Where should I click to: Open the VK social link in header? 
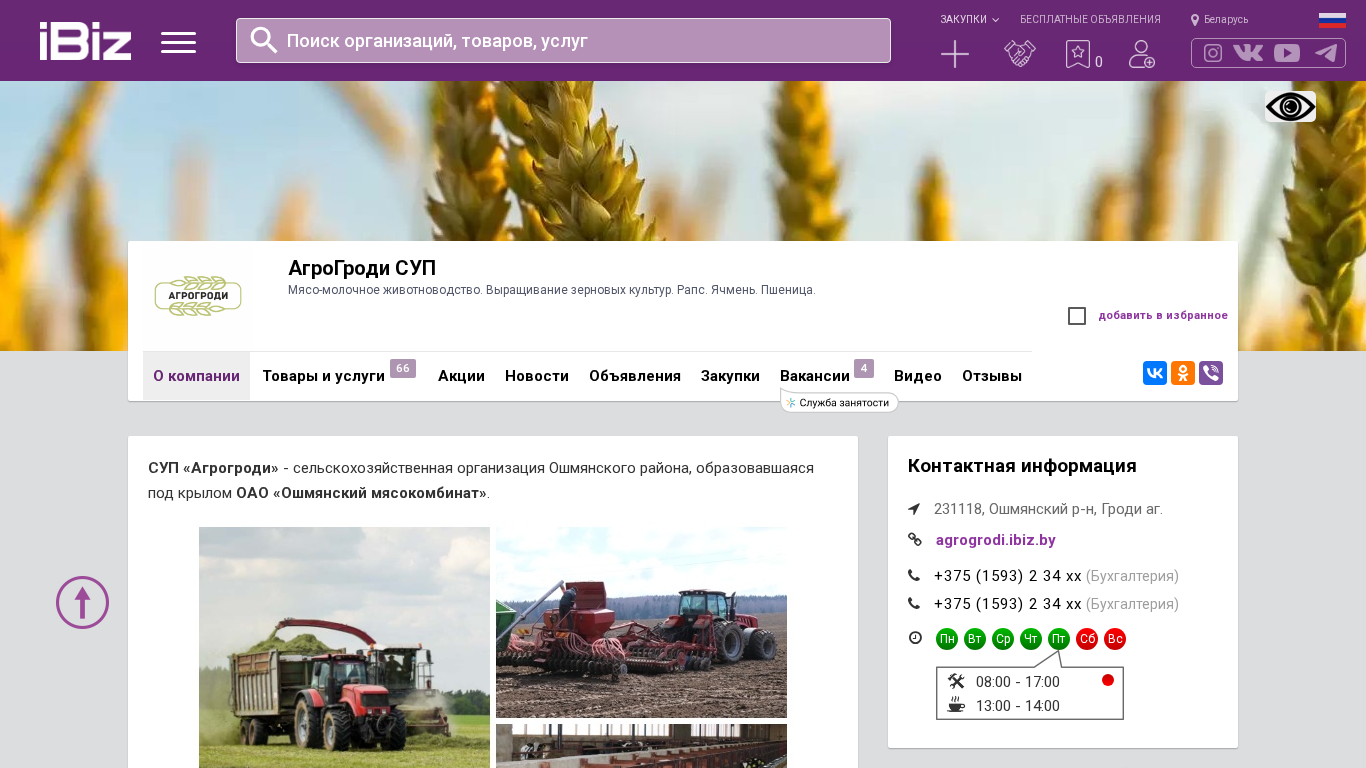coord(1248,53)
